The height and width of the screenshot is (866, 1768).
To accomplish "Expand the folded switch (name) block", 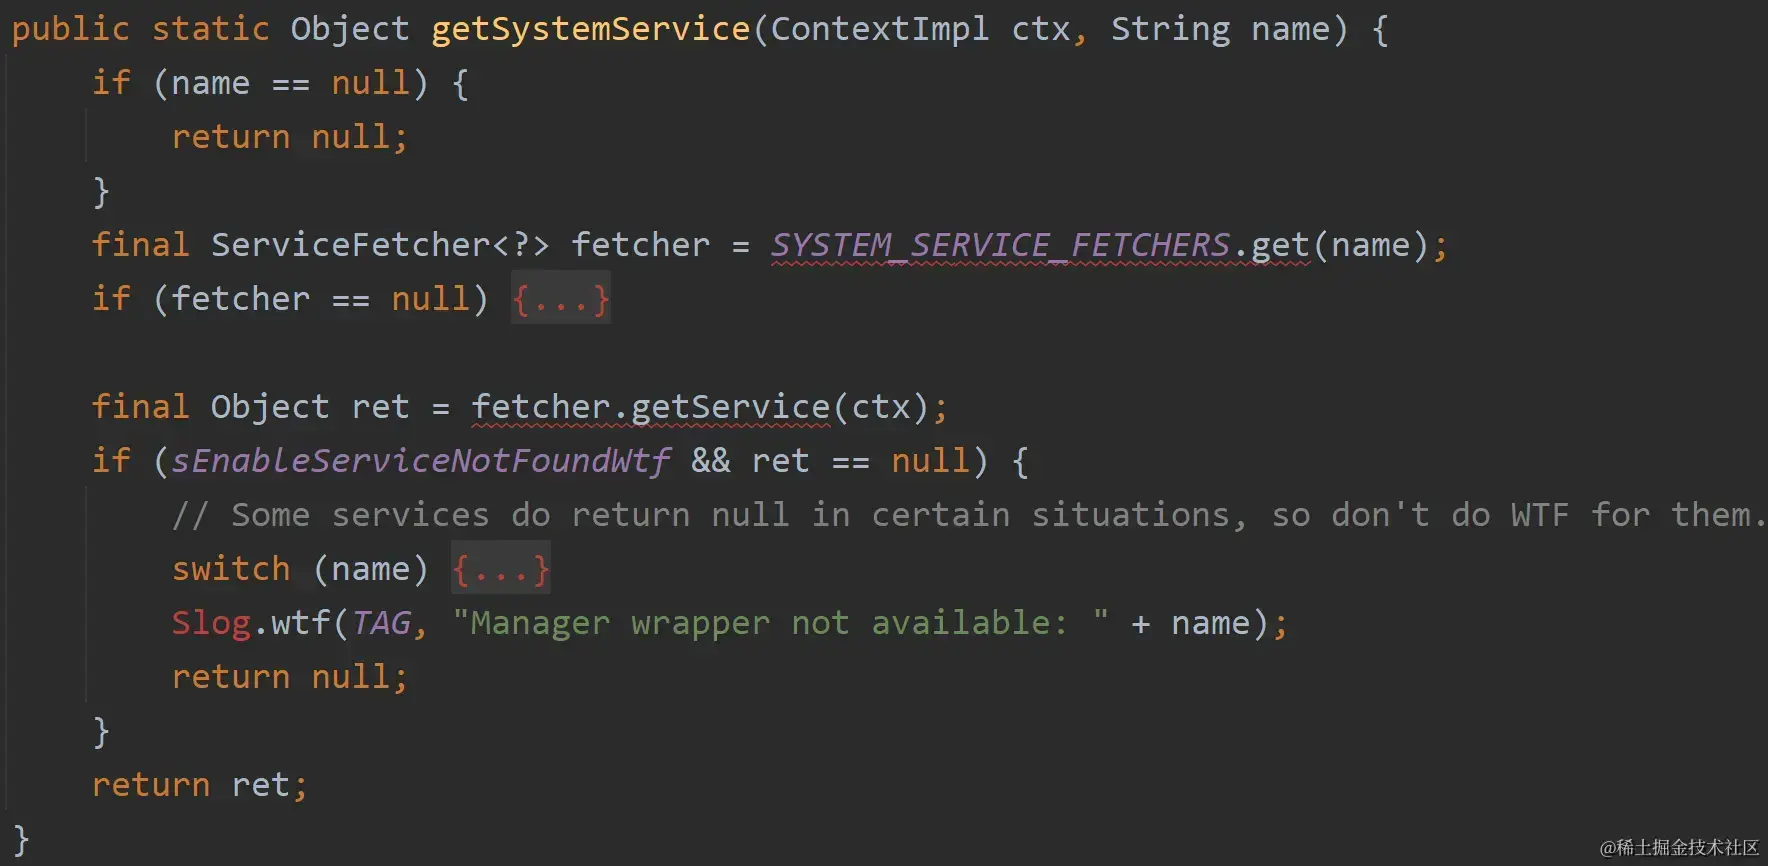I will click(x=500, y=569).
